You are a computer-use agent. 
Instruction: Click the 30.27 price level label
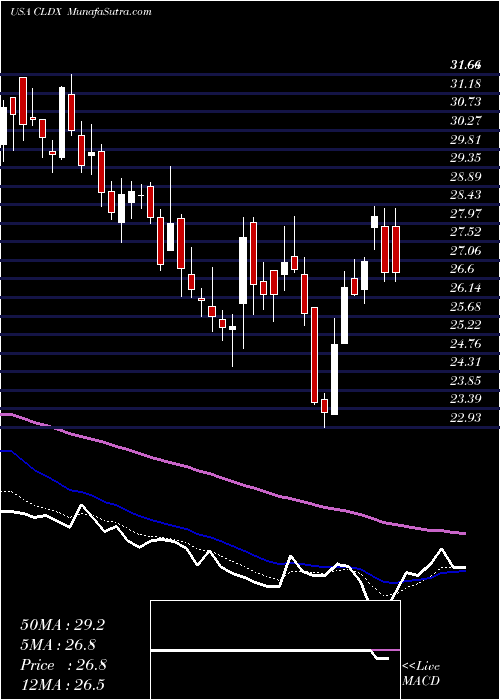(x=466, y=121)
